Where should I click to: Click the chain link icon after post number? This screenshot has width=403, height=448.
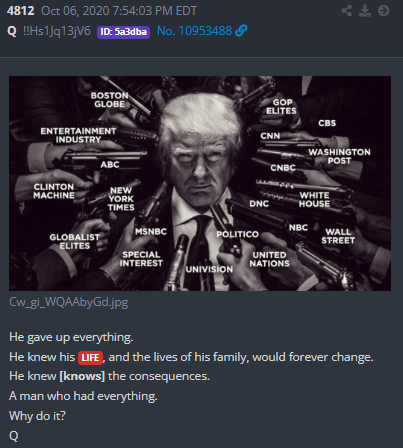(x=241, y=31)
